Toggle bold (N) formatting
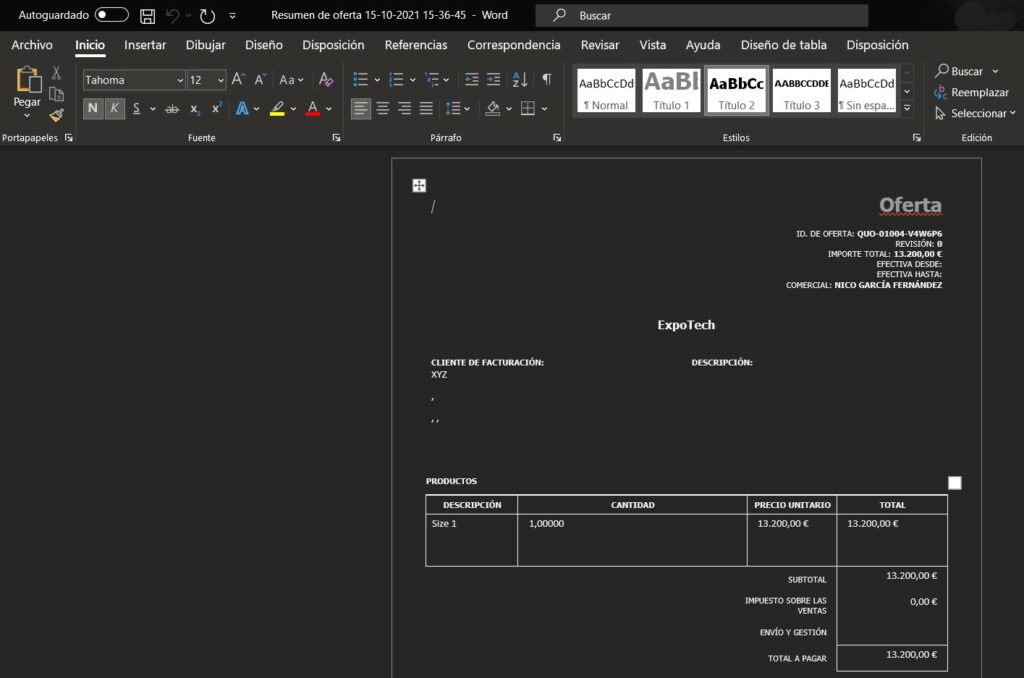Screen dimensions: 1024x678 coord(91,107)
